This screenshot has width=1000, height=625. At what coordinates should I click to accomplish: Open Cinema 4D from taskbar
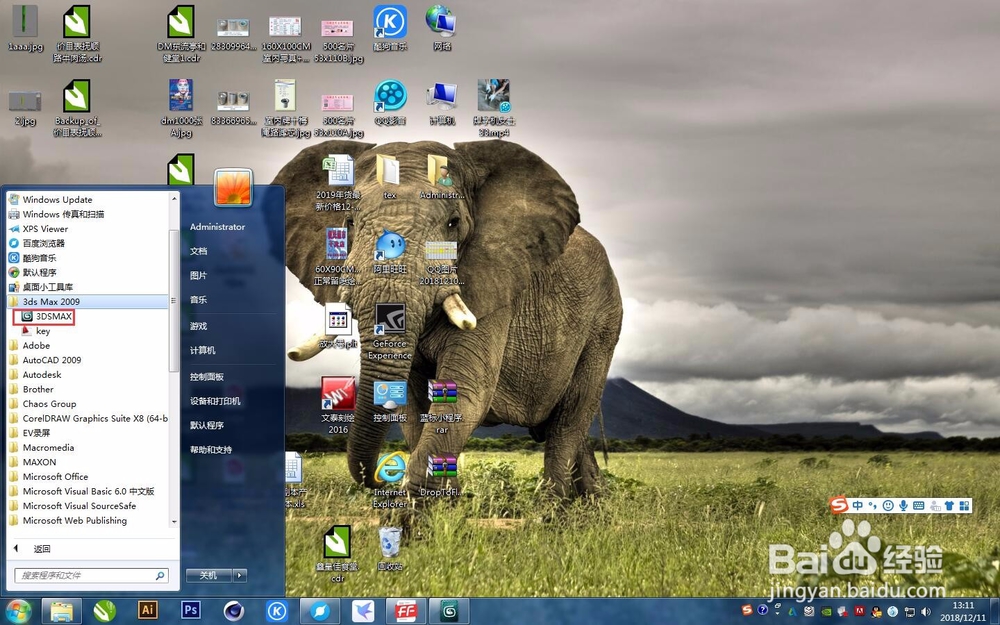(234, 611)
